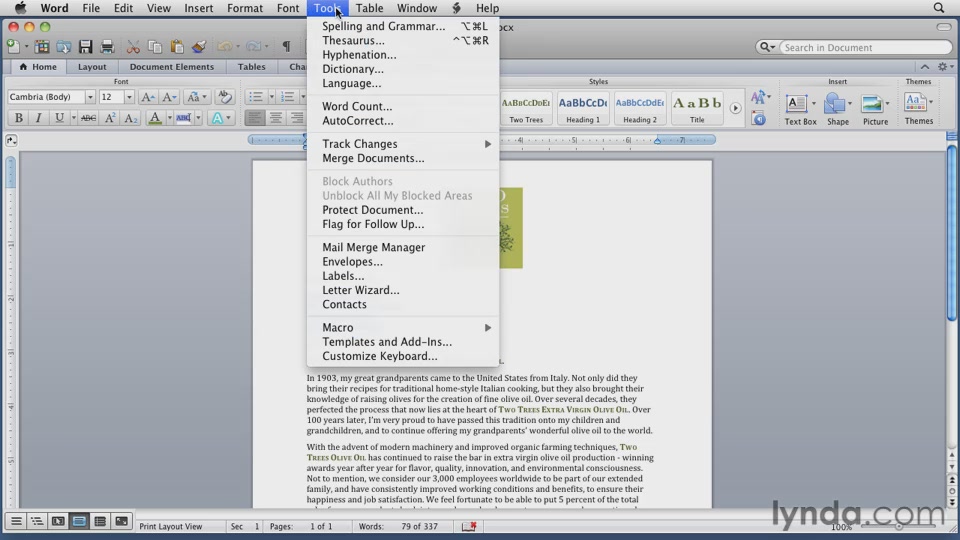Select AutoCorrect from Tools menu

[x=403, y=121]
